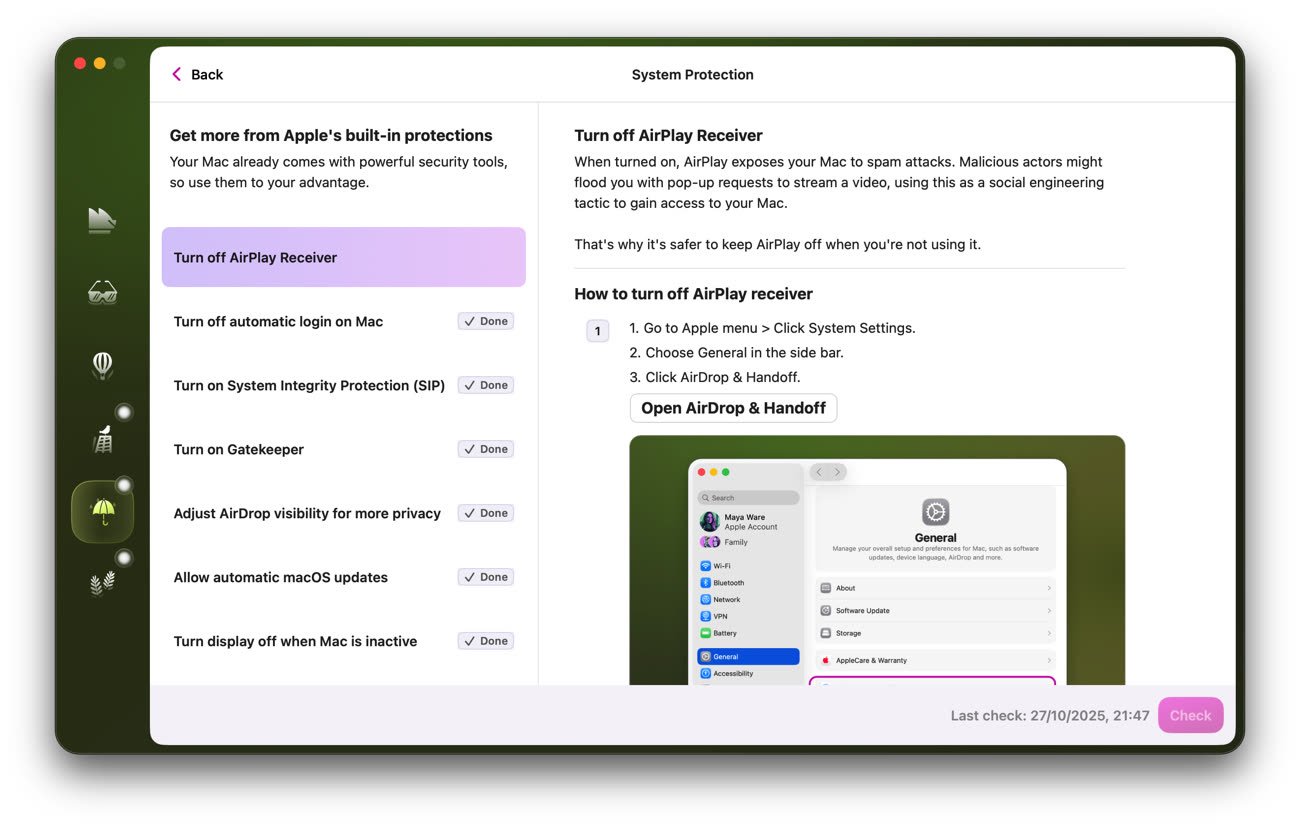This screenshot has height=827, width=1300.
Task: Select Turn off automatic login on Mac
Action: pos(278,321)
